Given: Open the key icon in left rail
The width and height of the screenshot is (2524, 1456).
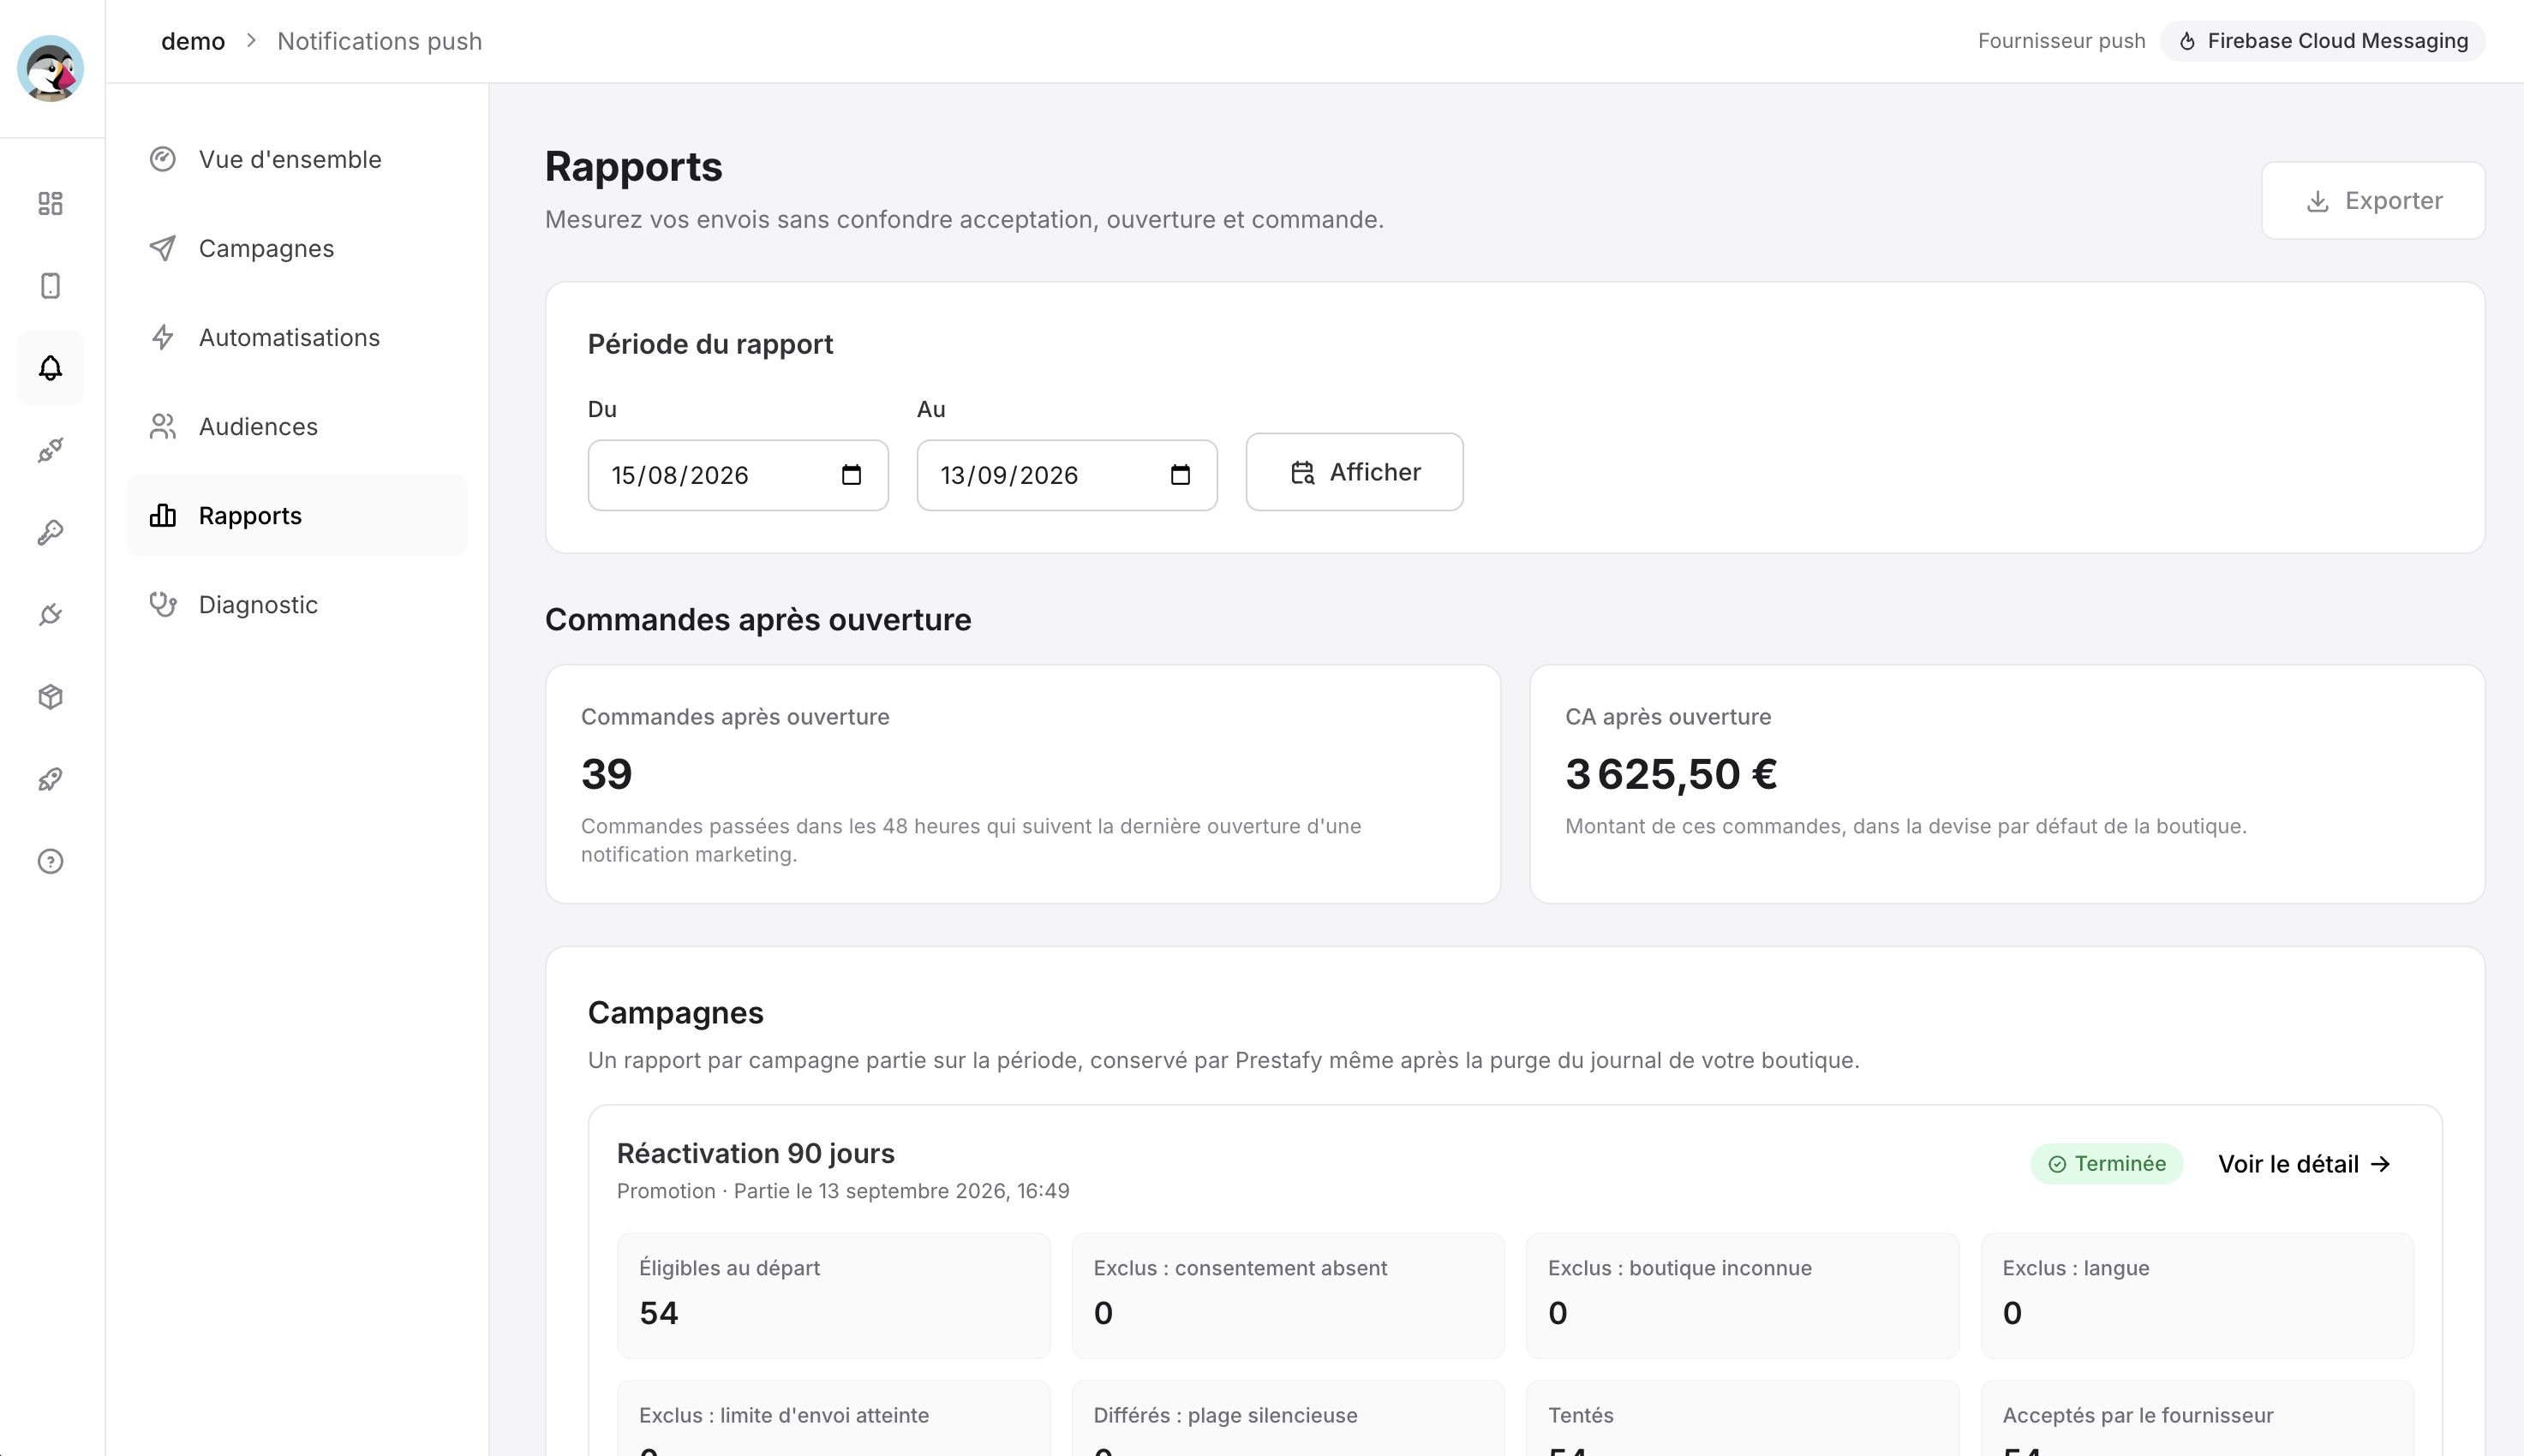Looking at the screenshot, I should point(50,532).
